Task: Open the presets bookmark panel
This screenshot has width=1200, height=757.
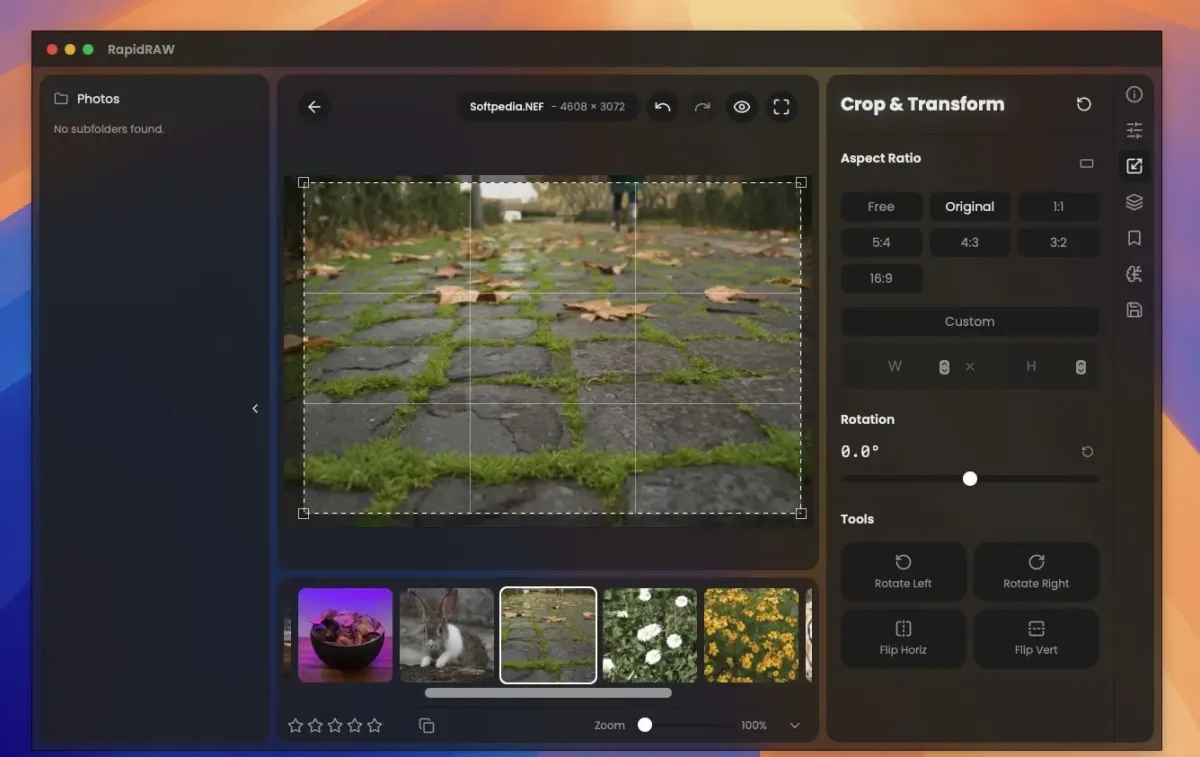Action: [1134, 238]
